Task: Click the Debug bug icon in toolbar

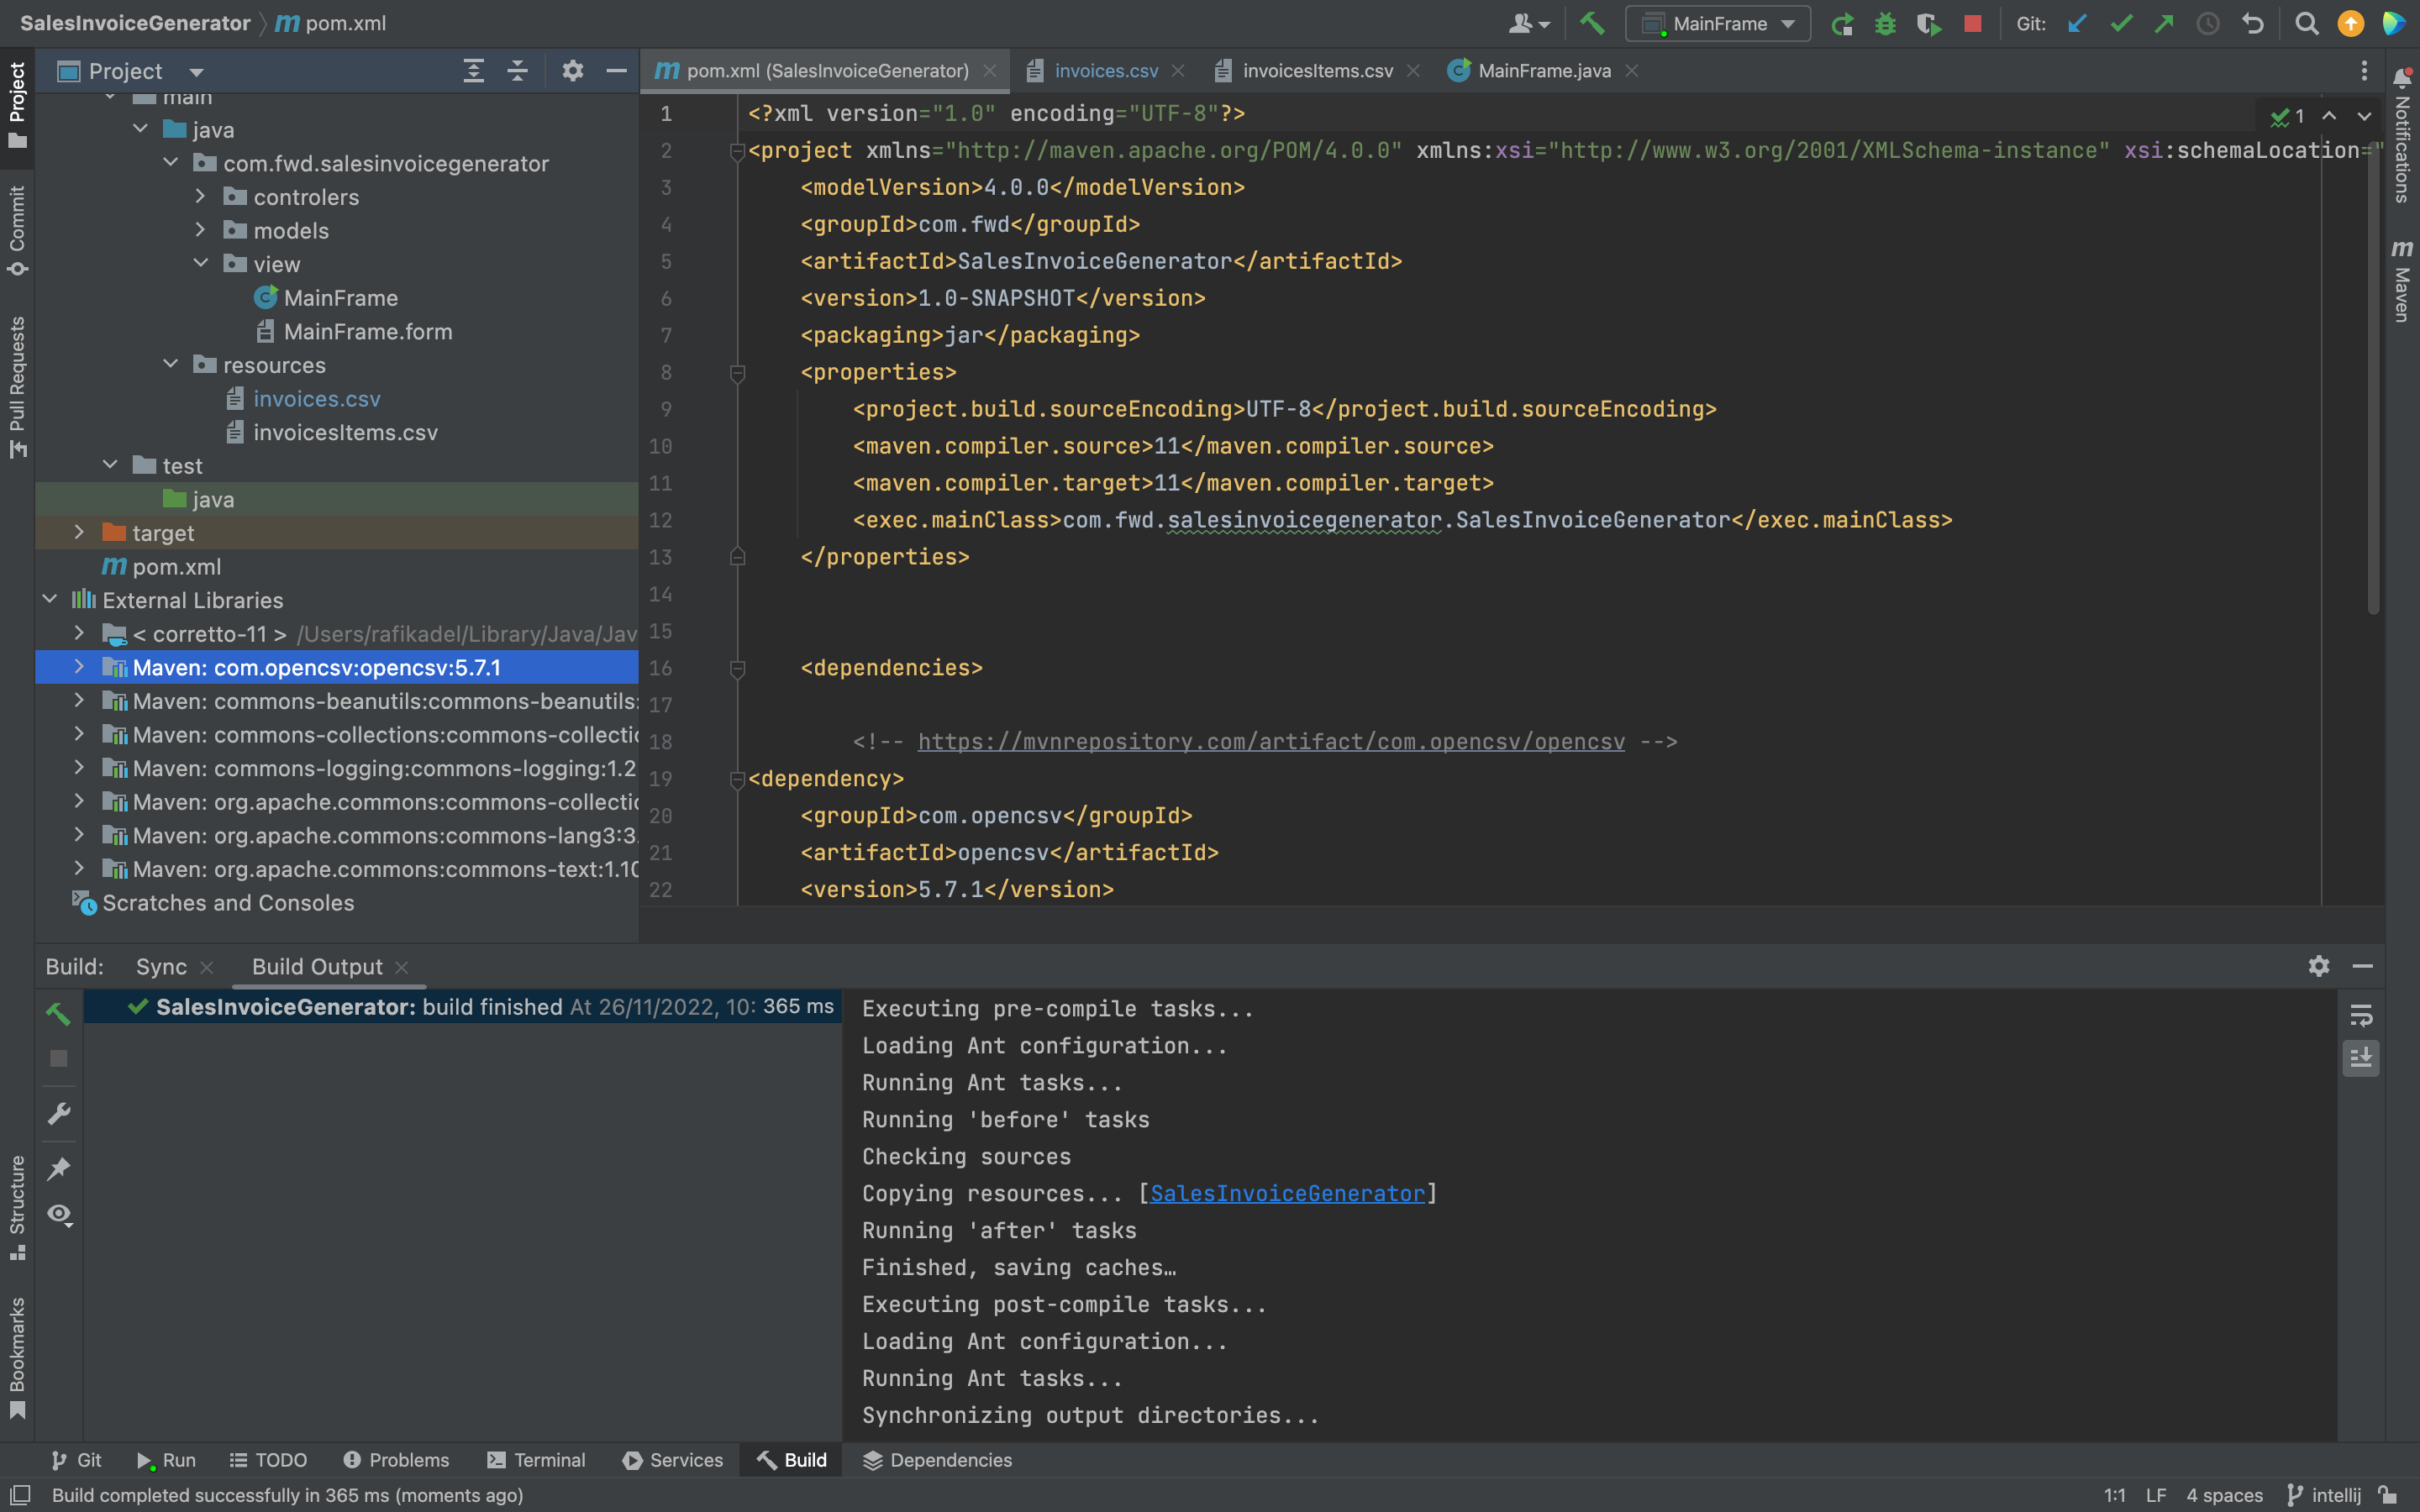Action: pyautogui.click(x=1885, y=23)
